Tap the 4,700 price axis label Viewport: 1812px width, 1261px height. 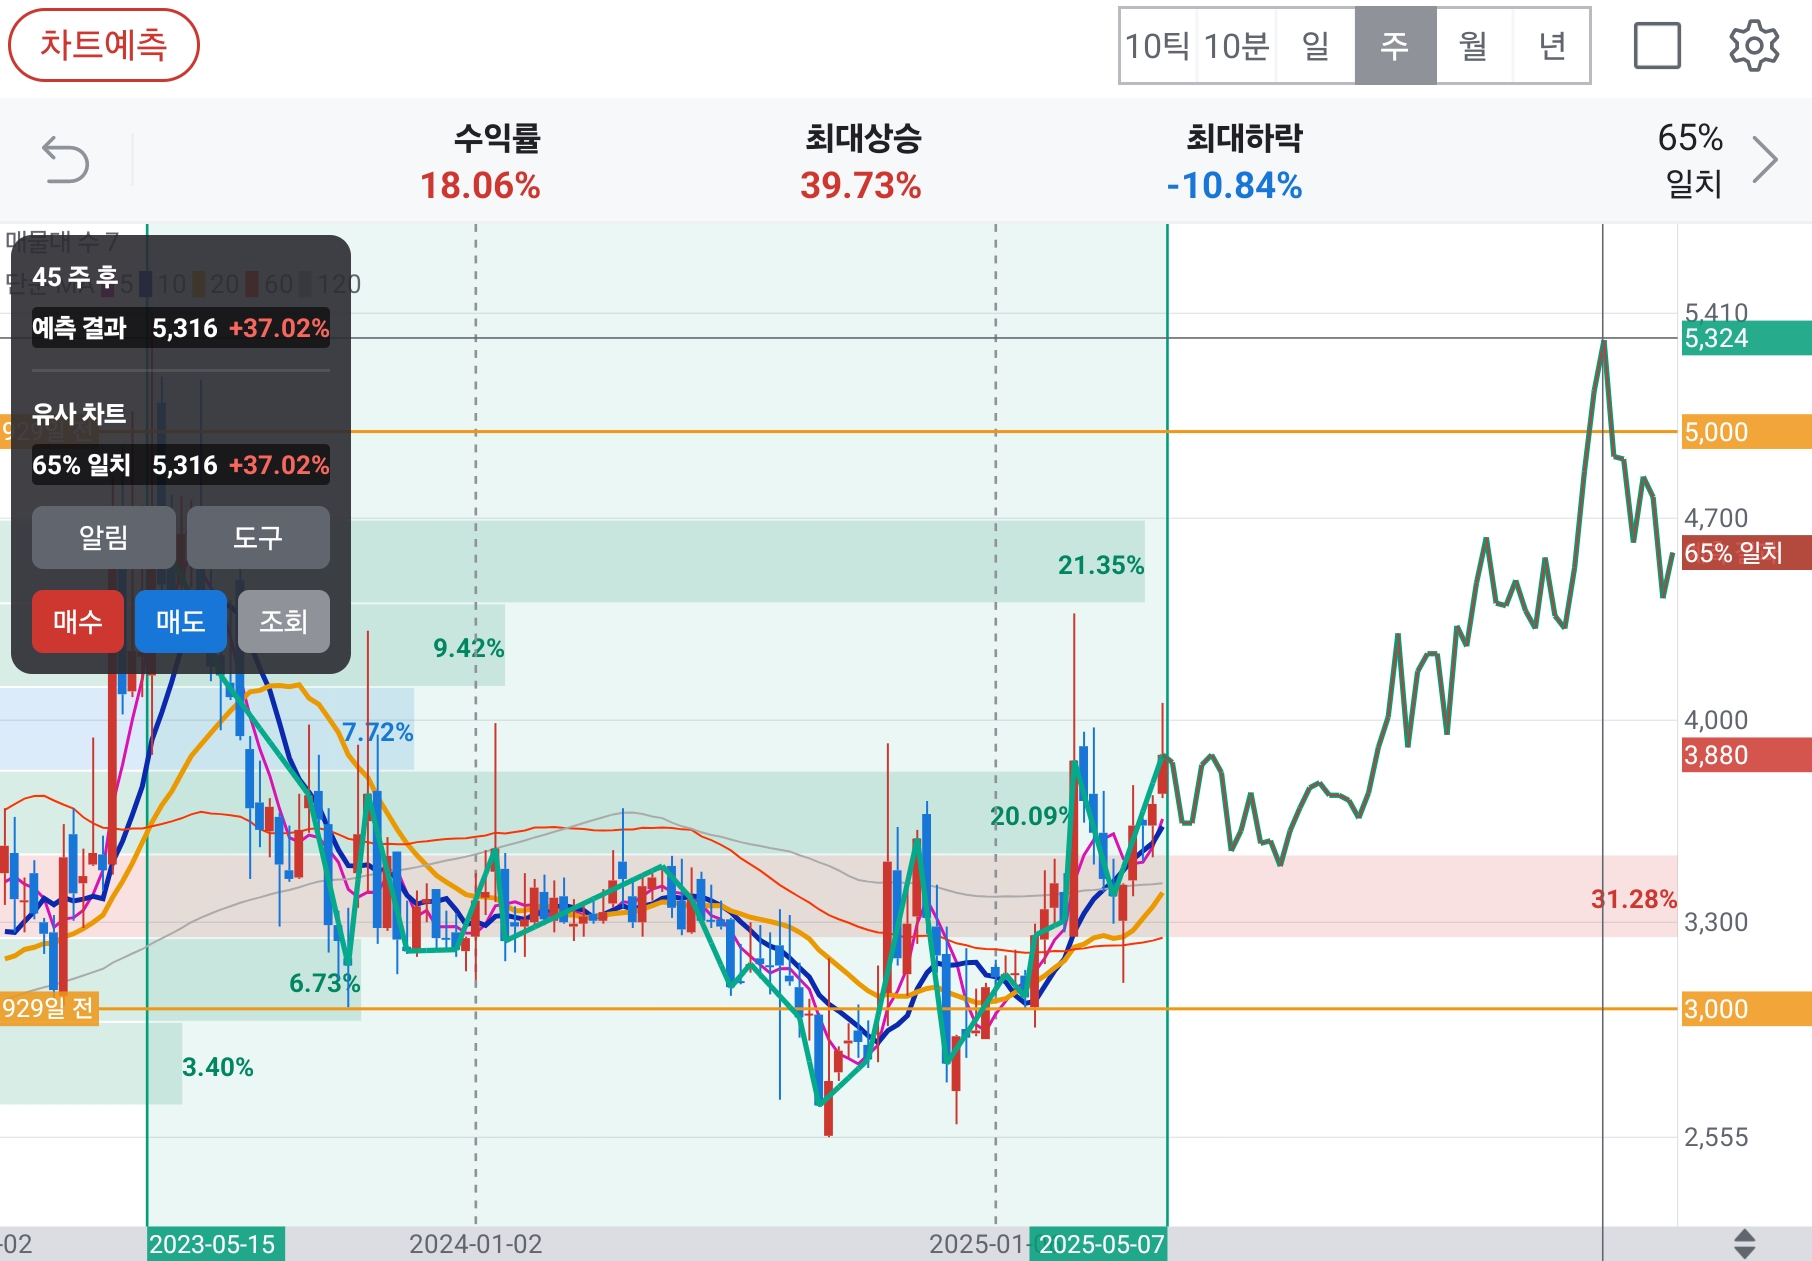coord(1716,518)
